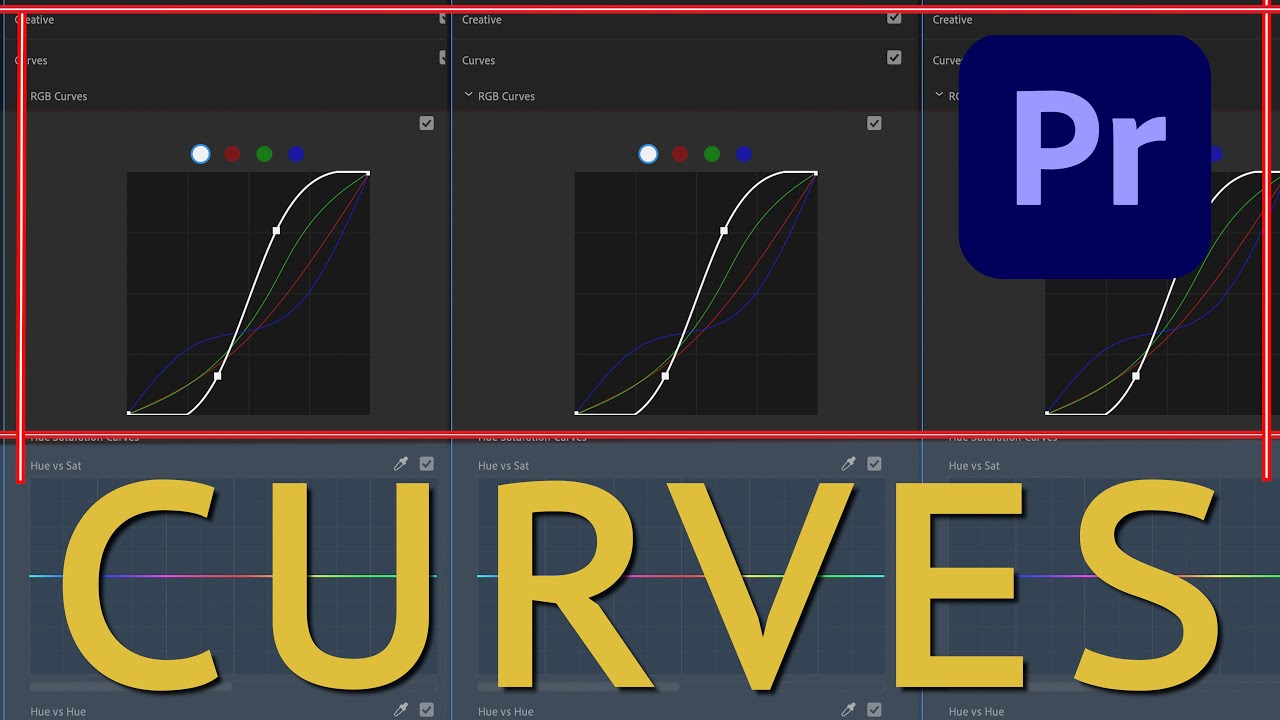Image resolution: width=1280 pixels, height=720 pixels.
Task: Select the blue channel circle in the left panel
Action: point(296,154)
